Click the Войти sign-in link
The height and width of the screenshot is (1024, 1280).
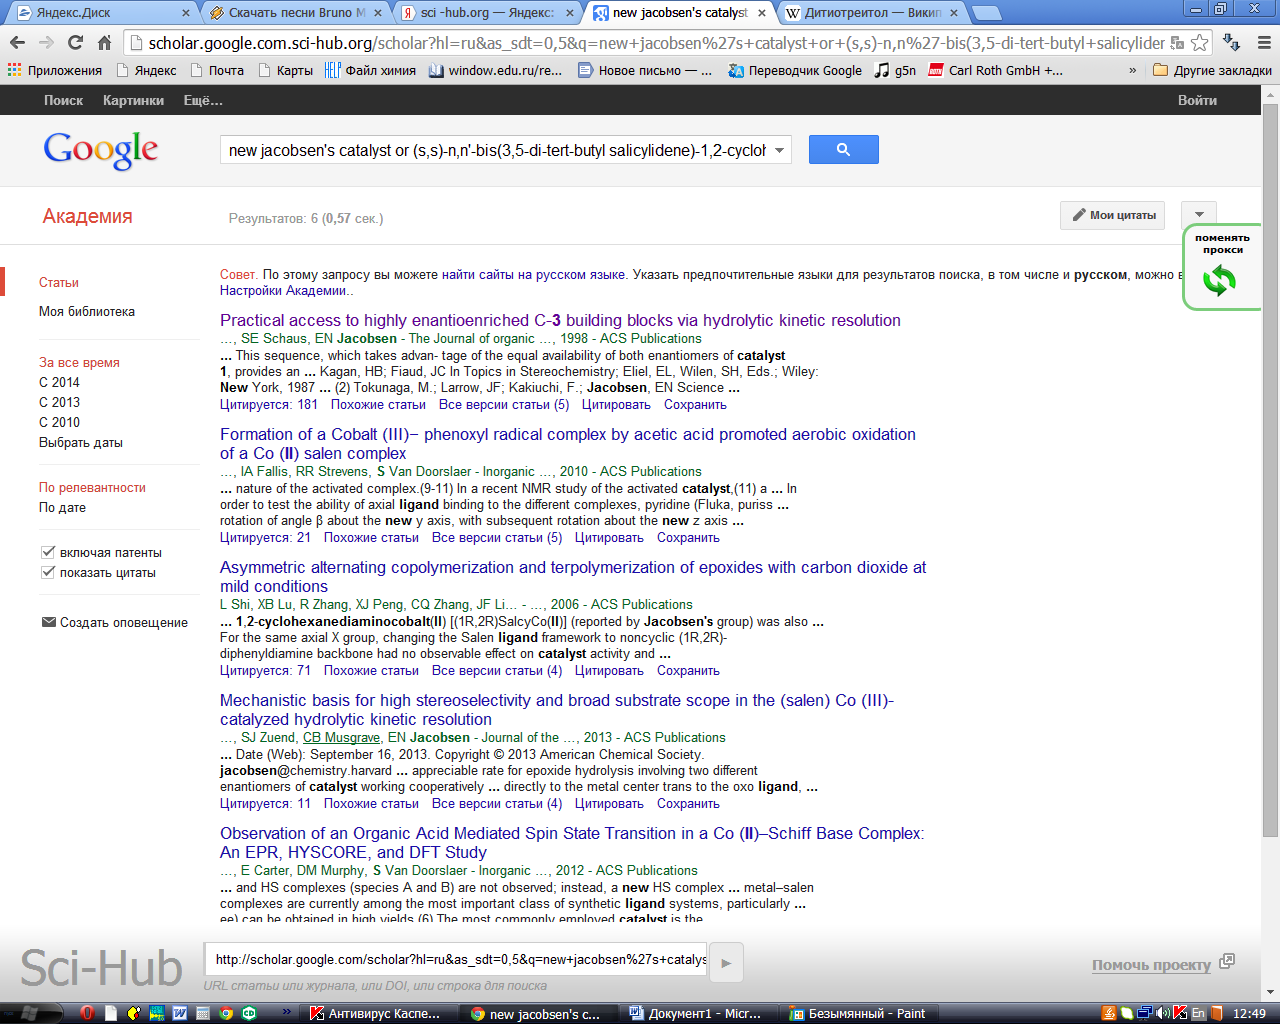(x=1197, y=100)
